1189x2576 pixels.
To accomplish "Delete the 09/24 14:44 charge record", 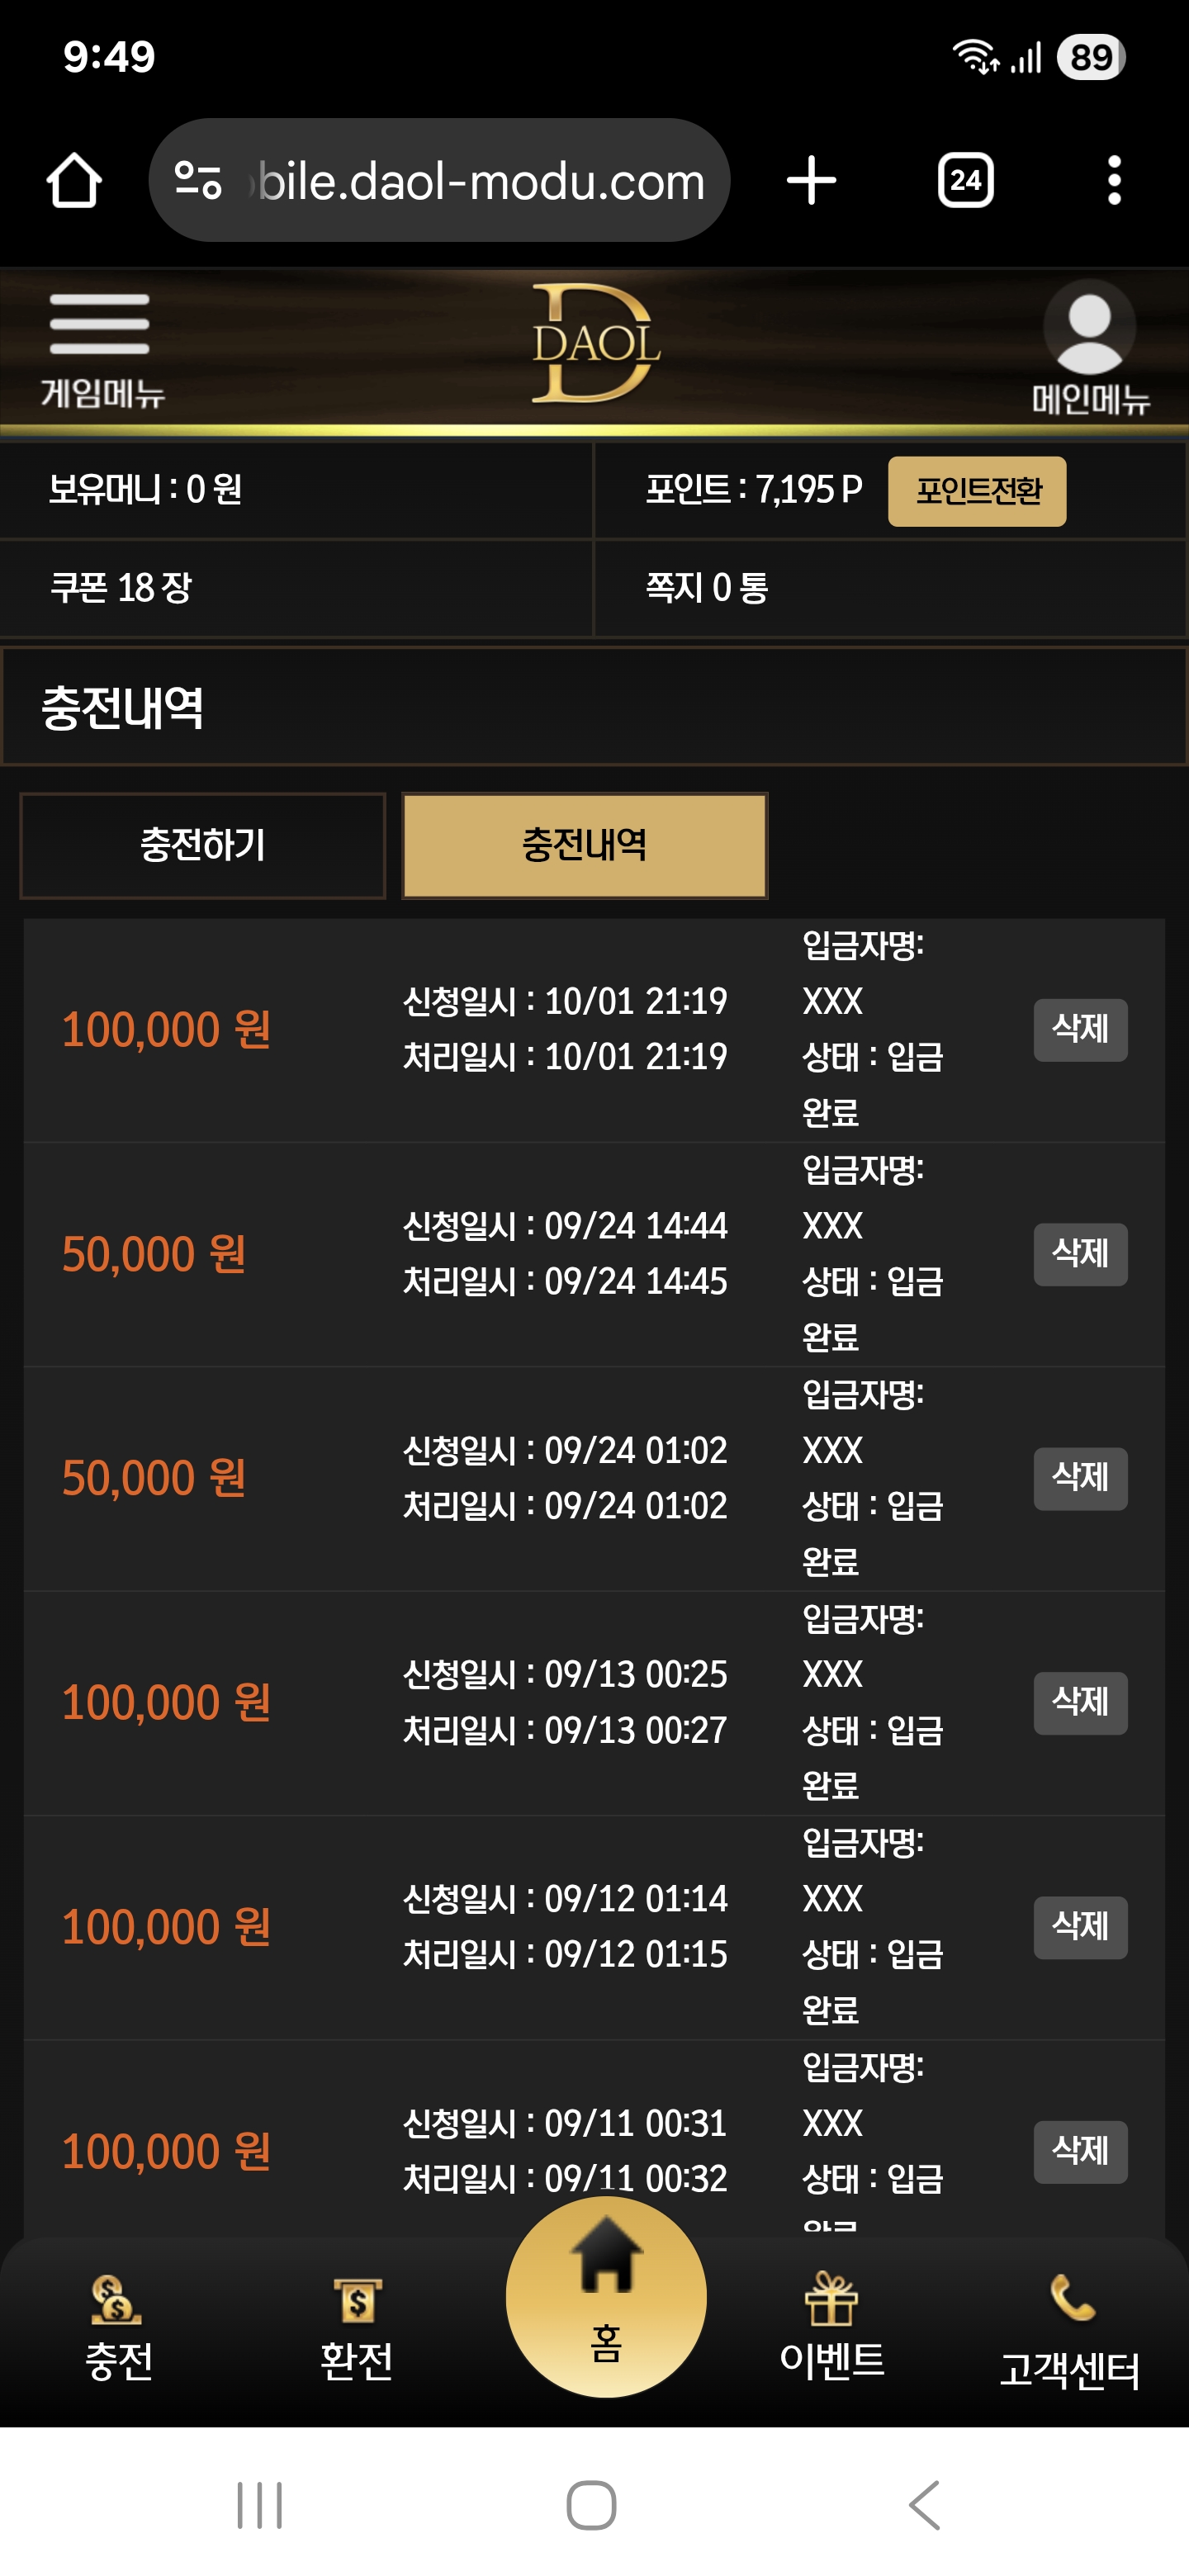I will pos(1080,1254).
